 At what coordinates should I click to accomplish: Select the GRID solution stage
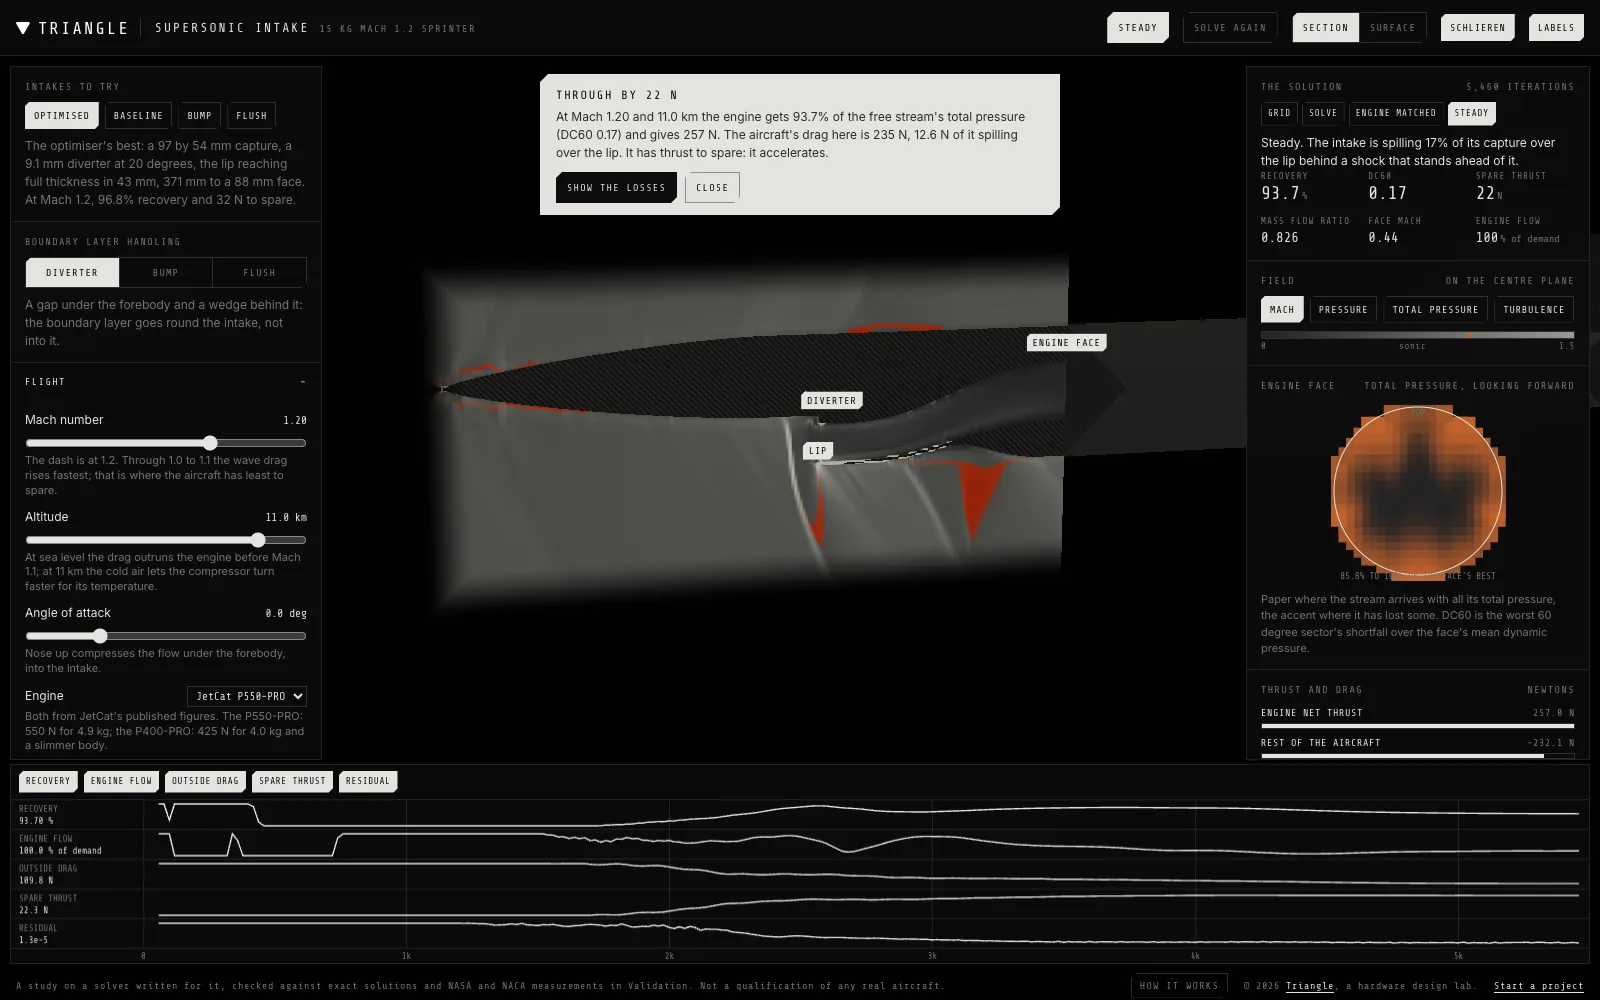point(1279,113)
